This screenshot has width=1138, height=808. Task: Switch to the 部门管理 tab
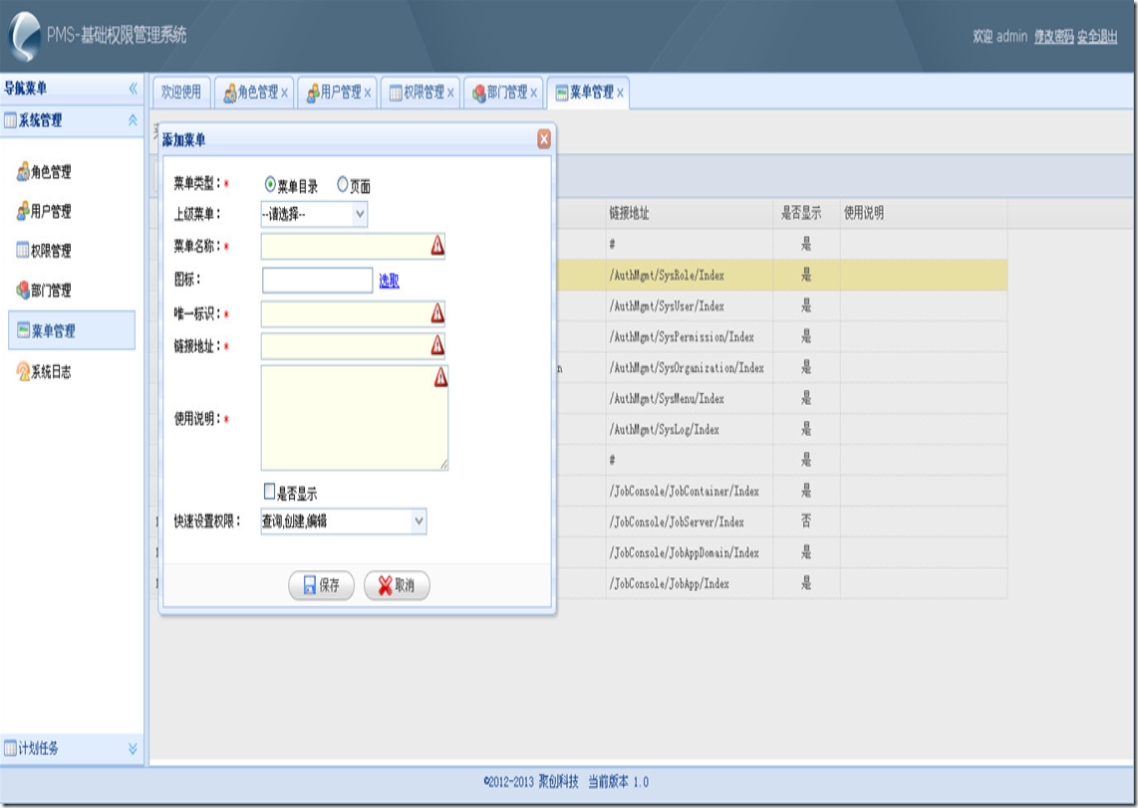pos(506,93)
